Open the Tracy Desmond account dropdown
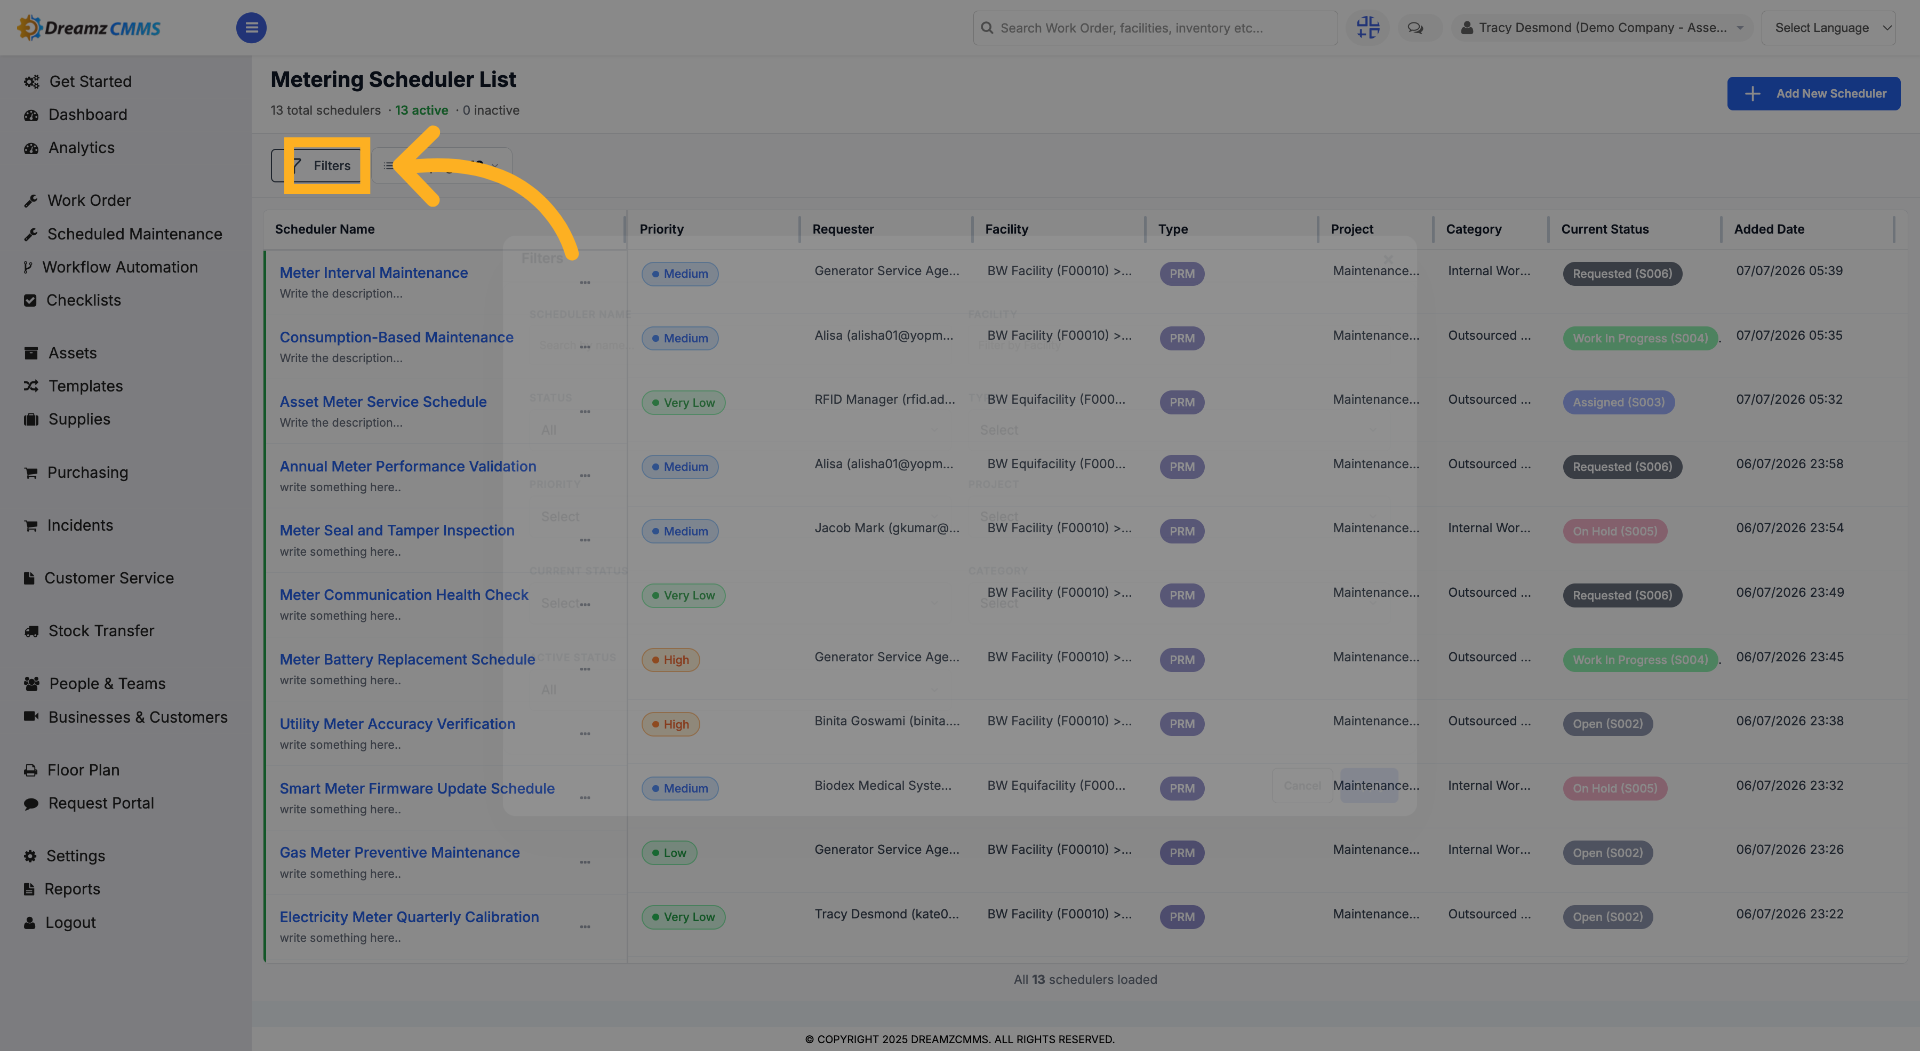This screenshot has height=1051, width=1920. 1600,28
